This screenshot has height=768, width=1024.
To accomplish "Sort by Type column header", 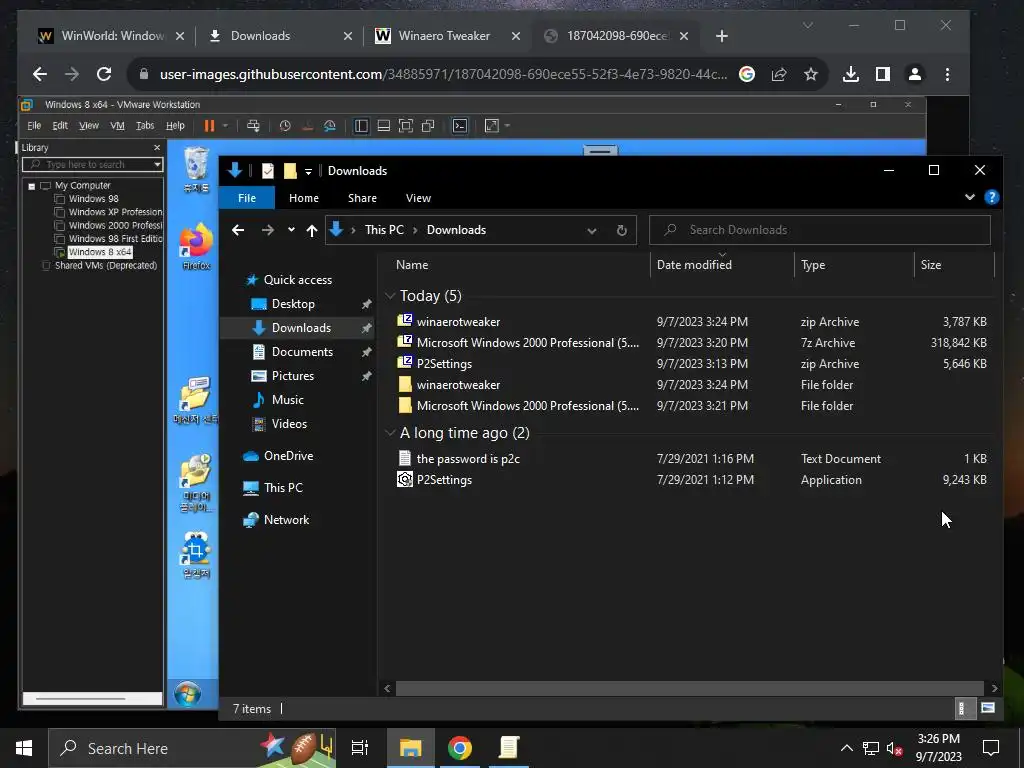I will [813, 264].
